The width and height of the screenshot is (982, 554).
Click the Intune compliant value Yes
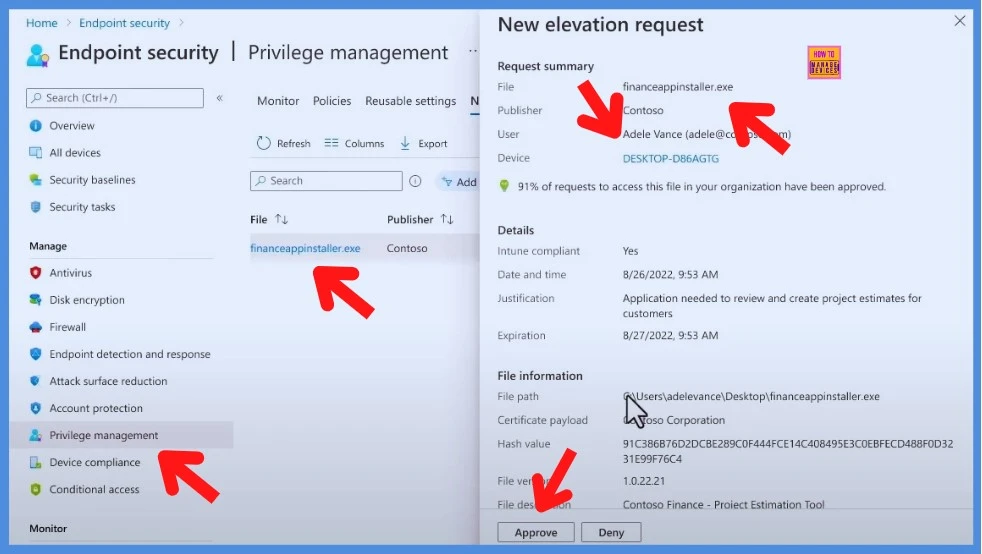coord(630,251)
